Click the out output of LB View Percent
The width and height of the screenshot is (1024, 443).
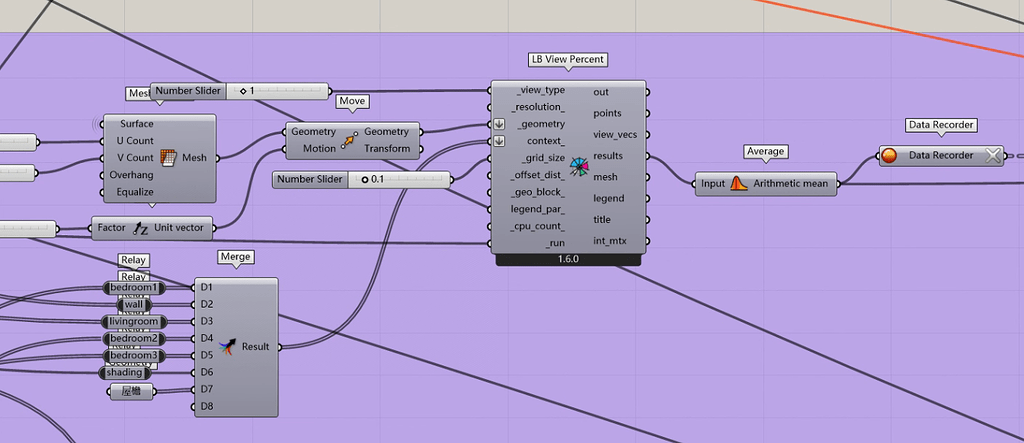(601, 92)
